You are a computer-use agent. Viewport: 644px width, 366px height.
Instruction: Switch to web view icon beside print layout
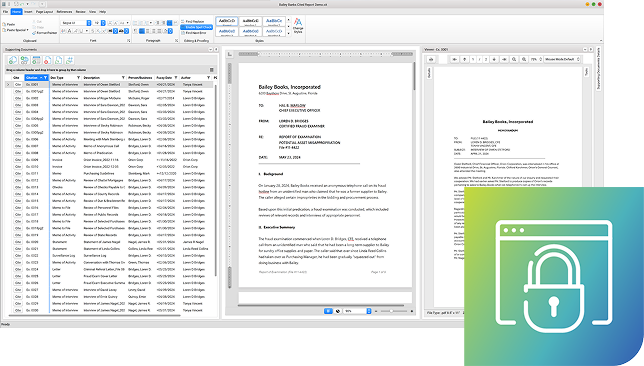338,311
